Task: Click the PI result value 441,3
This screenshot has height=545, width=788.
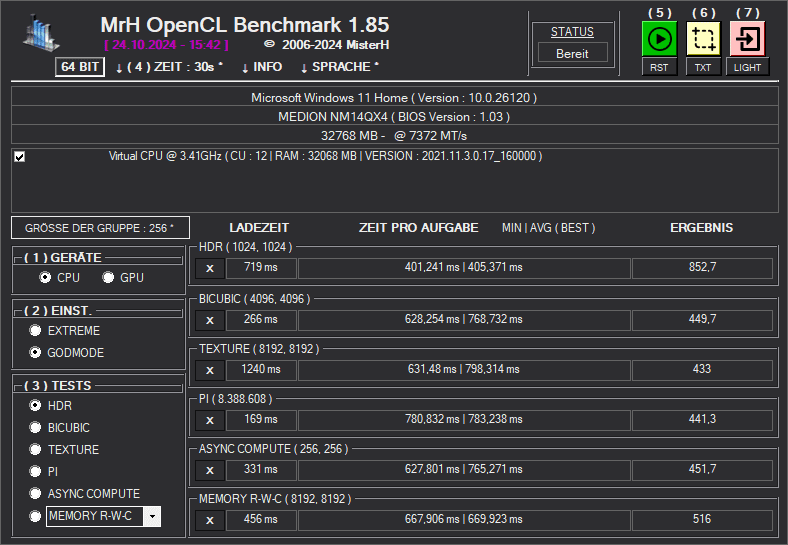Action: [x=702, y=419]
